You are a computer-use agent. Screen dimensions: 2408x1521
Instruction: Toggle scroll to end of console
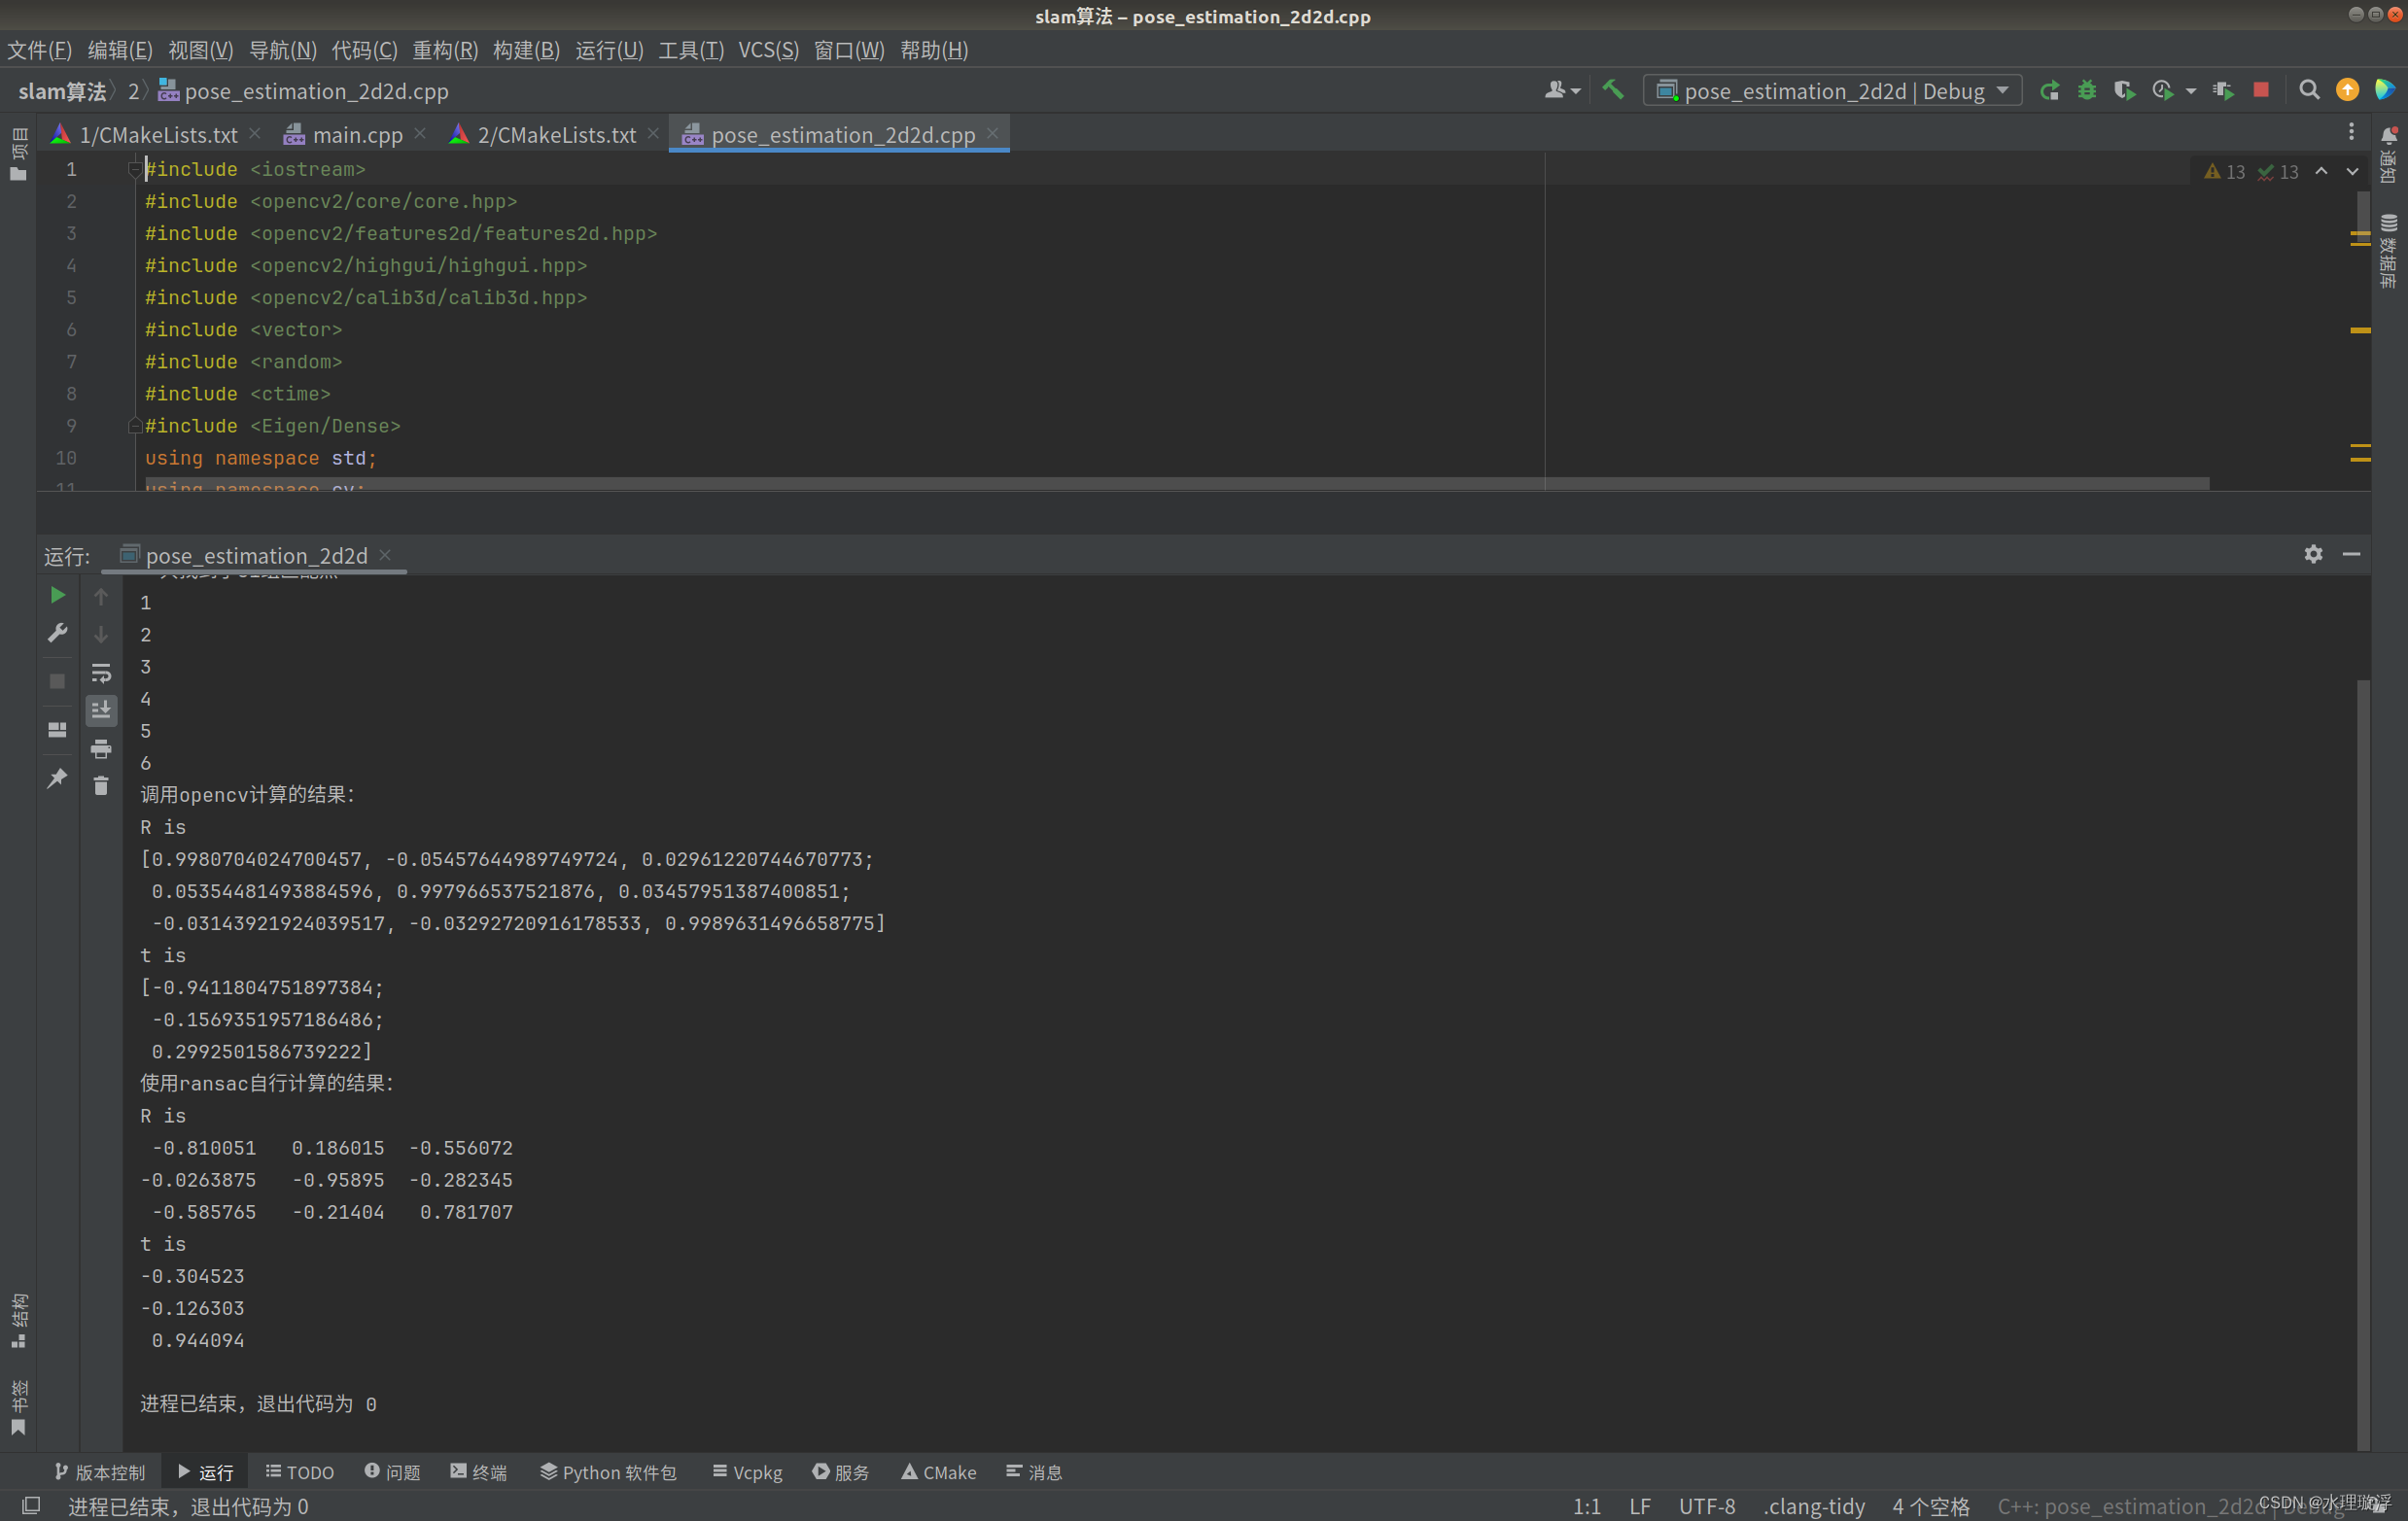pyautogui.click(x=101, y=710)
